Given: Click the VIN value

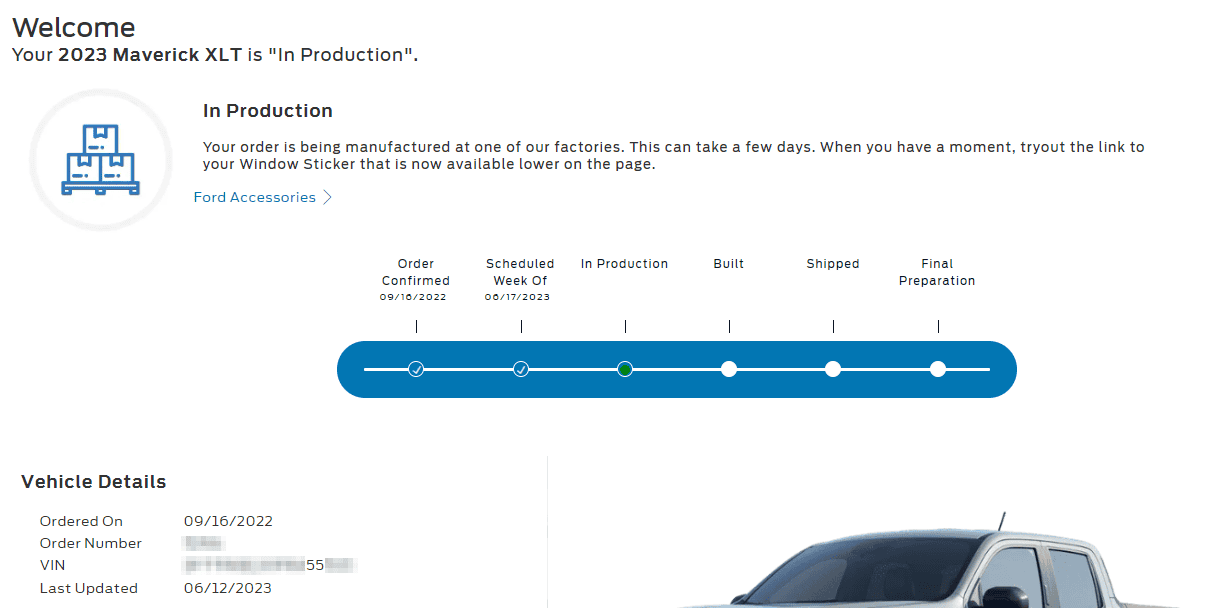Looking at the screenshot, I should [271, 566].
